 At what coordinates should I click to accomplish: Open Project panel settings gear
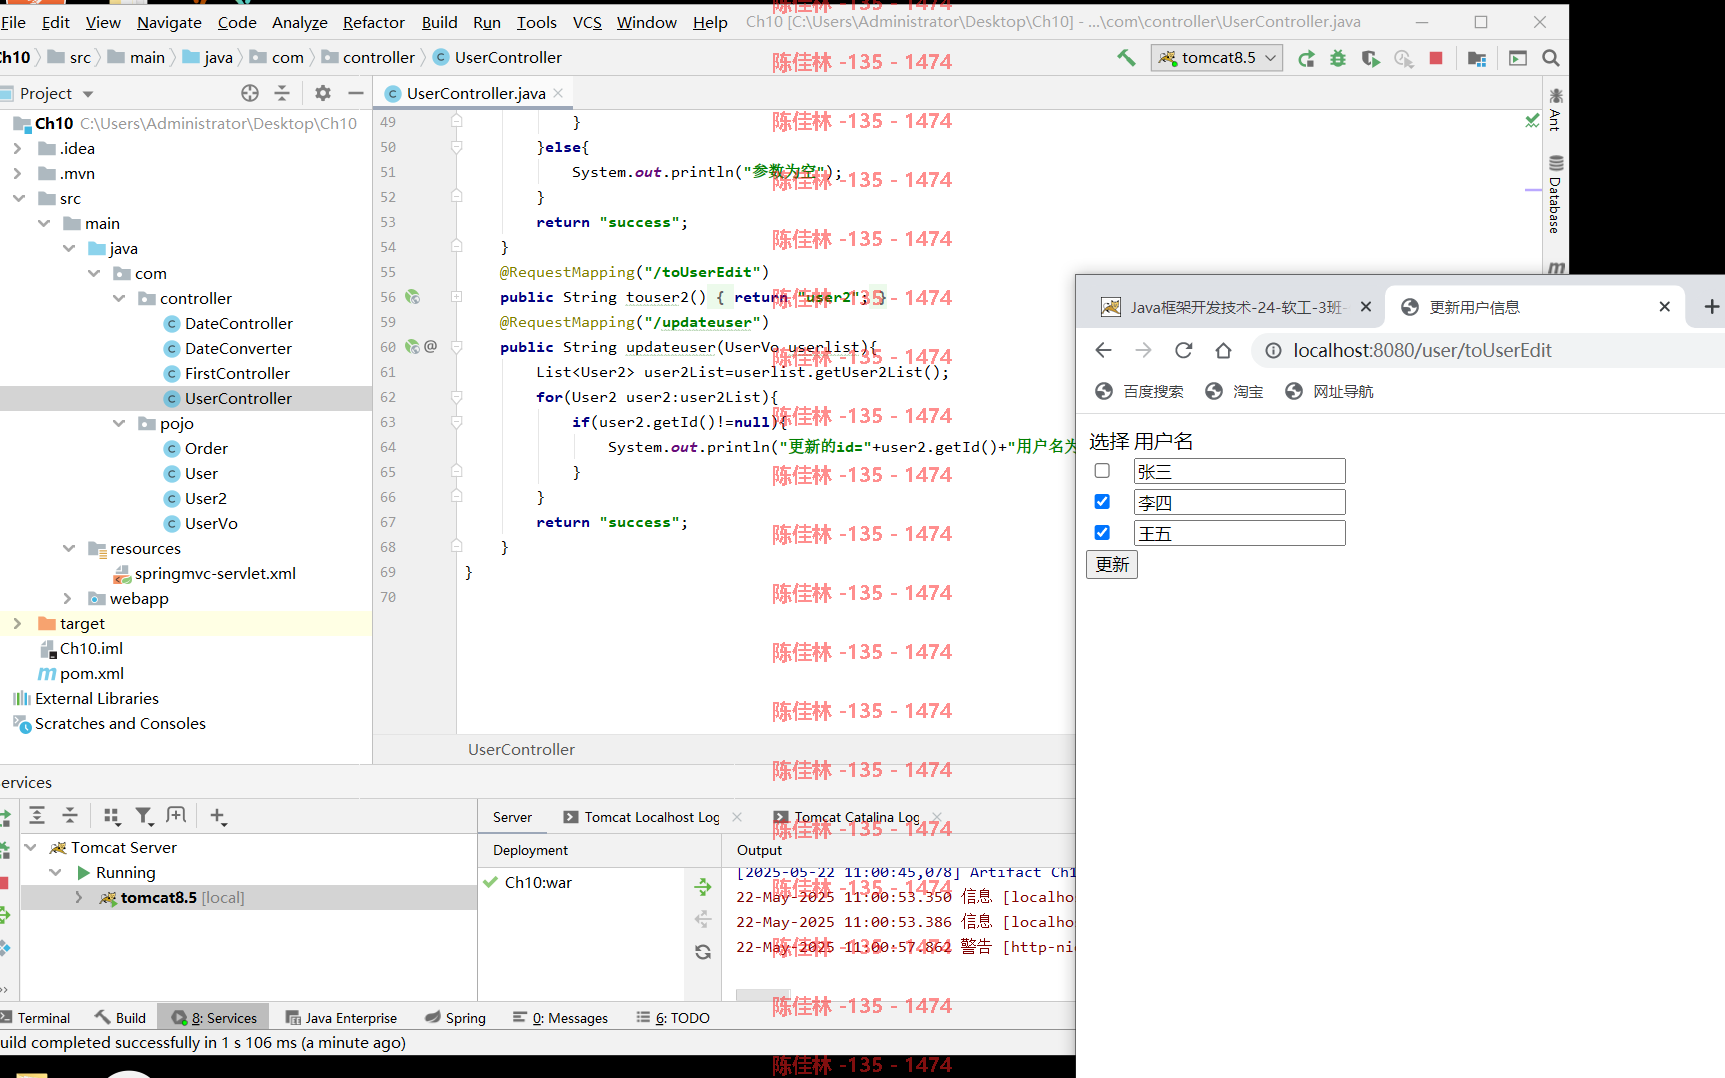(322, 93)
